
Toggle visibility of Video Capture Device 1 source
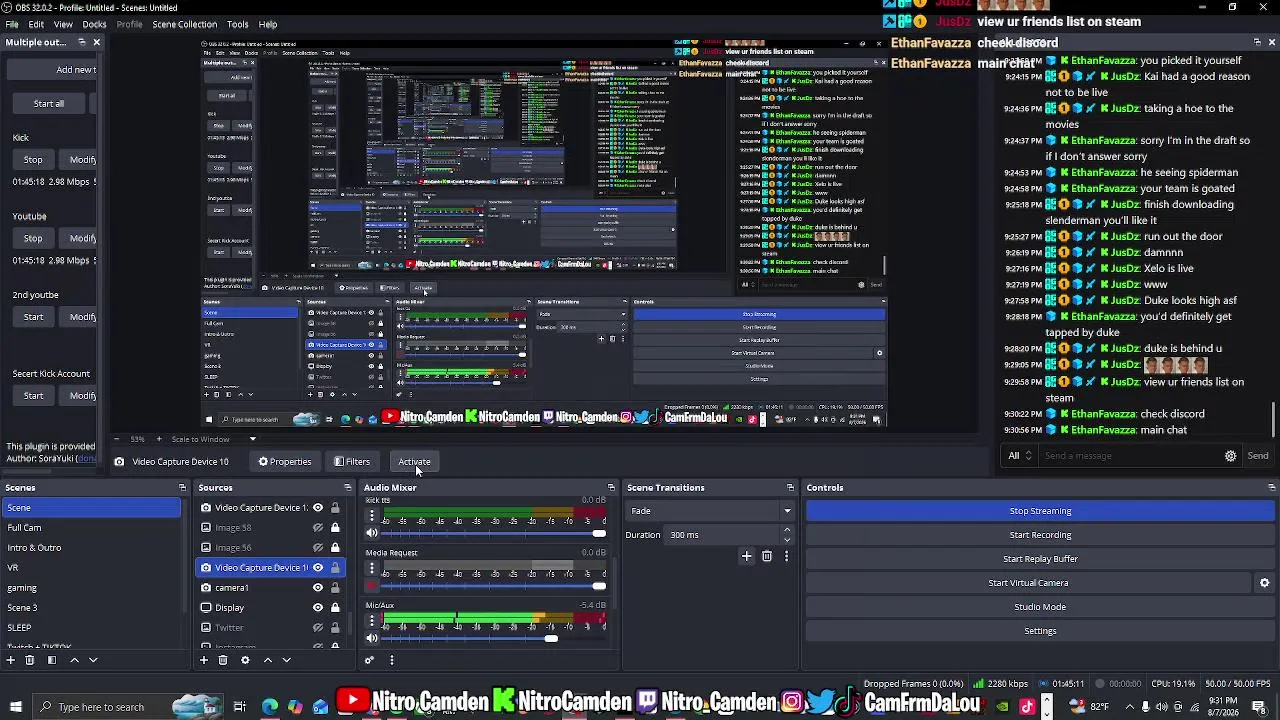(318, 508)
